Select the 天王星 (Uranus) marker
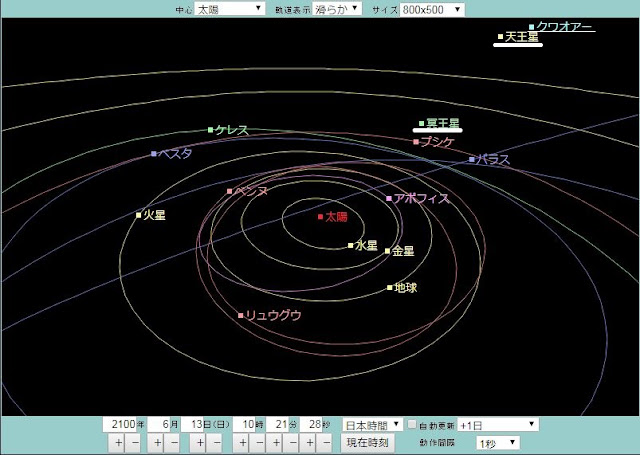Image resolution: width=640 pixels, height=455 pixels. pyautogui.click(x=500, y=37)
